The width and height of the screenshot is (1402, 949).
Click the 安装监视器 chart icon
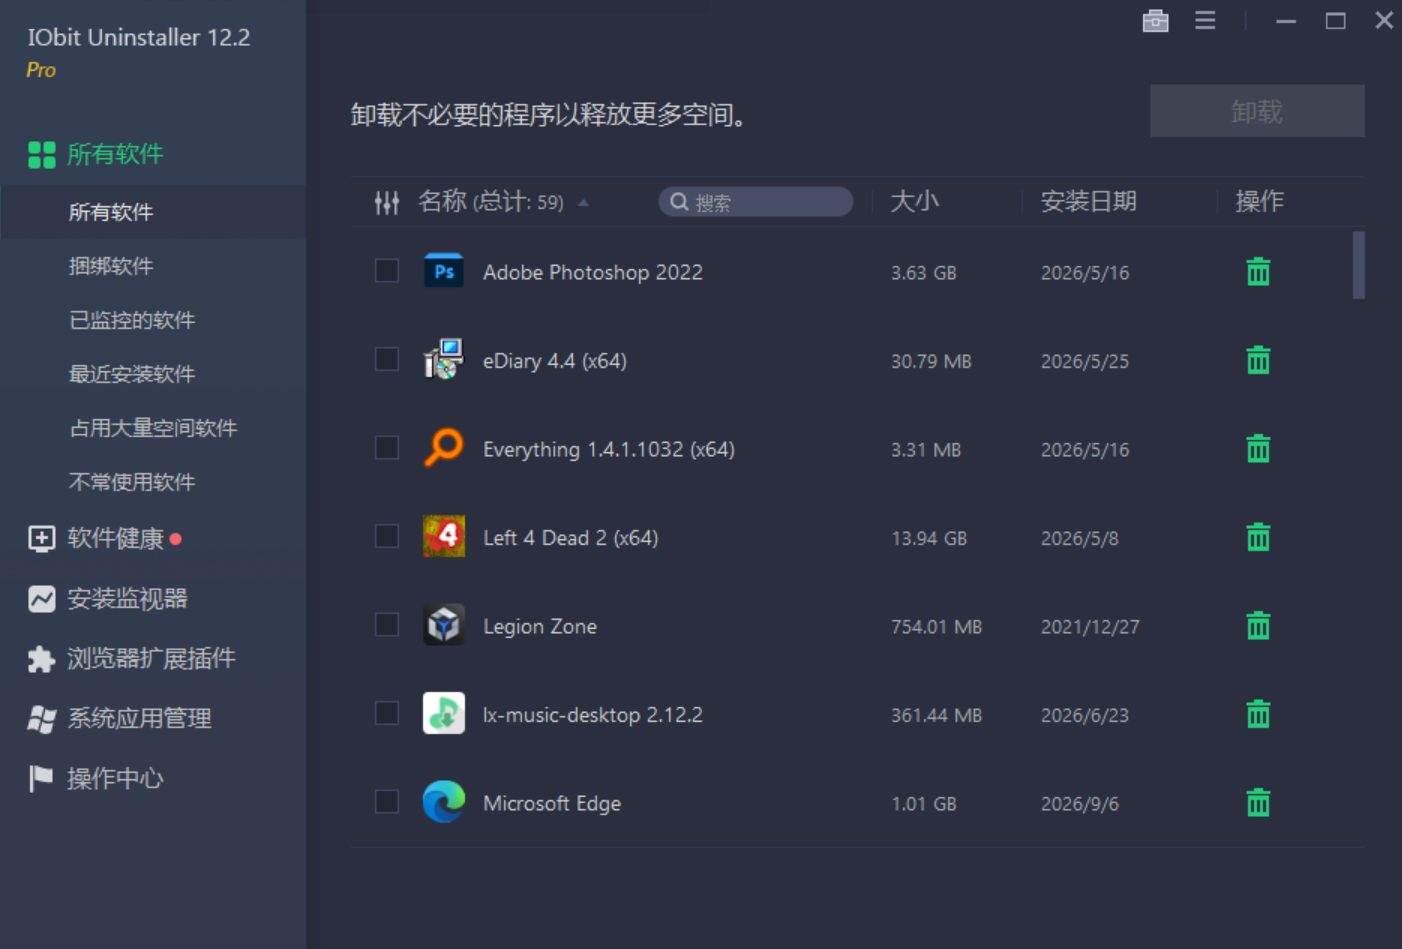tap(41, 599)
